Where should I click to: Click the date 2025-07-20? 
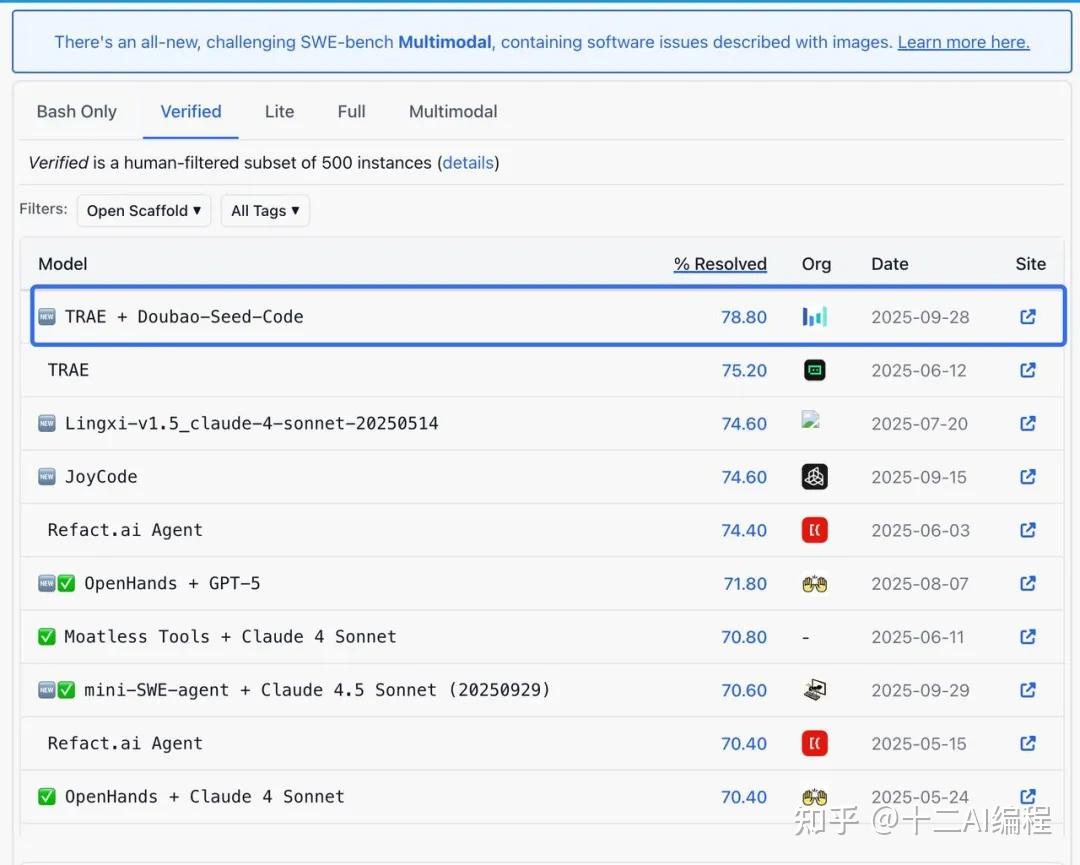(x=920, y=424)
